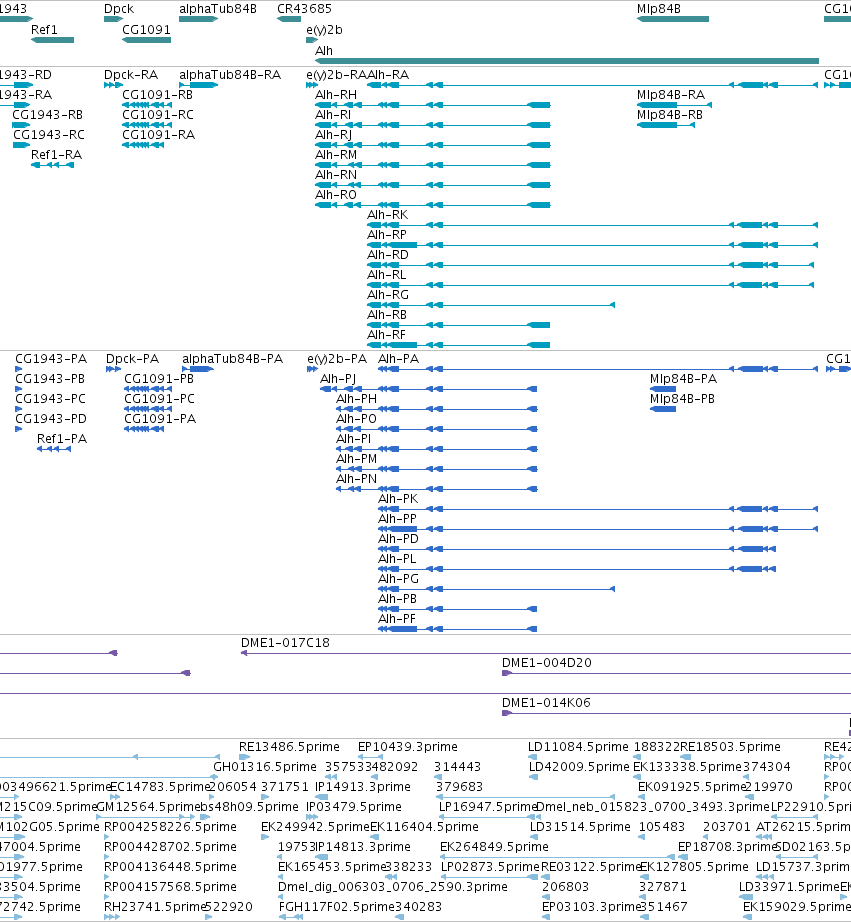Click the Mlp84B-PB protein feature
Screen dimensions: 851x922
click(x=663, y=409)
